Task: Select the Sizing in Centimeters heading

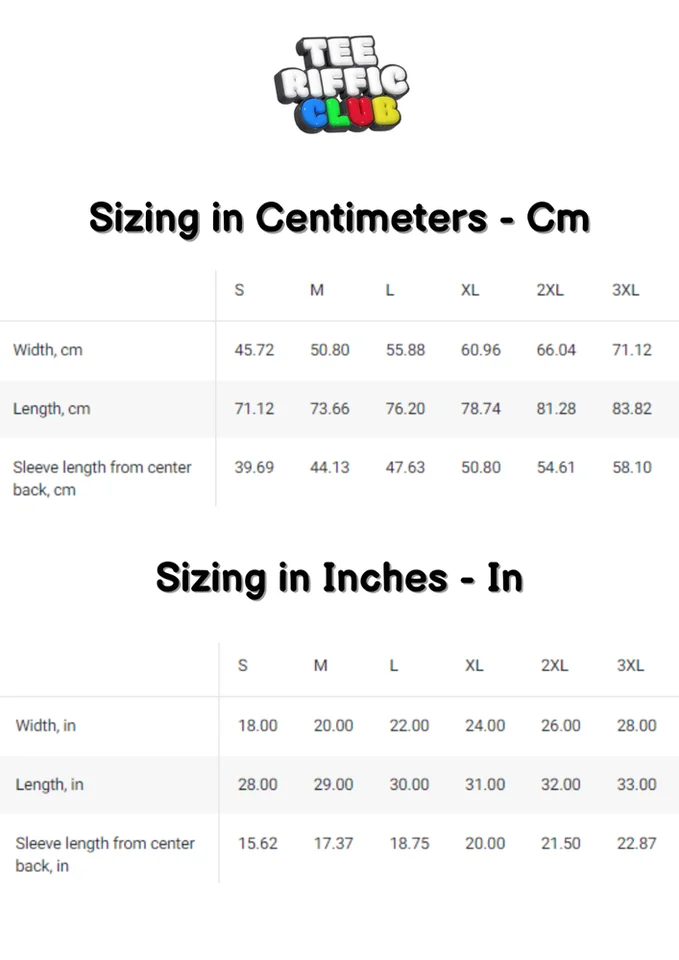Action: (339, 219)
